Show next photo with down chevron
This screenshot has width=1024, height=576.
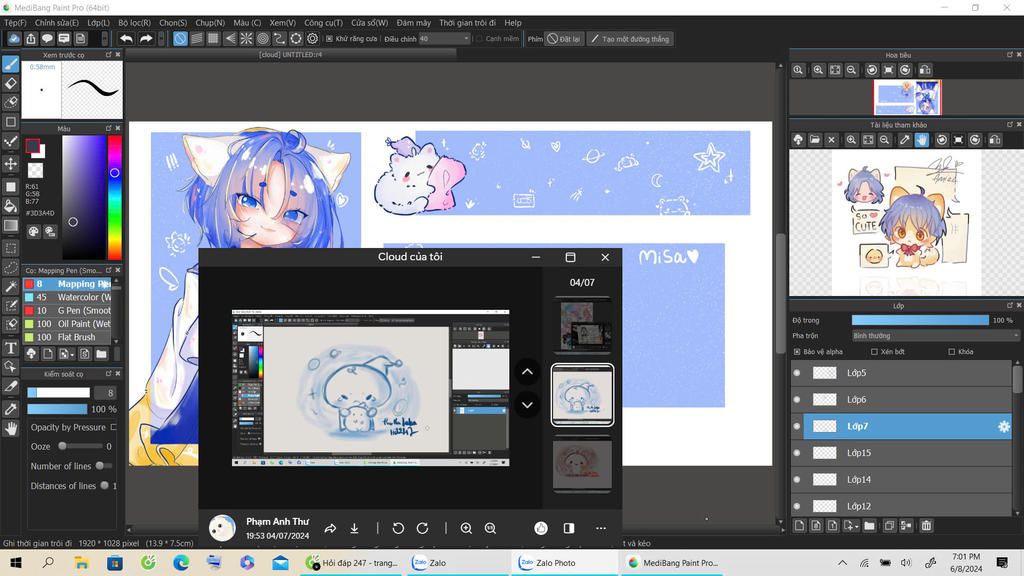(x=527, y=405)
